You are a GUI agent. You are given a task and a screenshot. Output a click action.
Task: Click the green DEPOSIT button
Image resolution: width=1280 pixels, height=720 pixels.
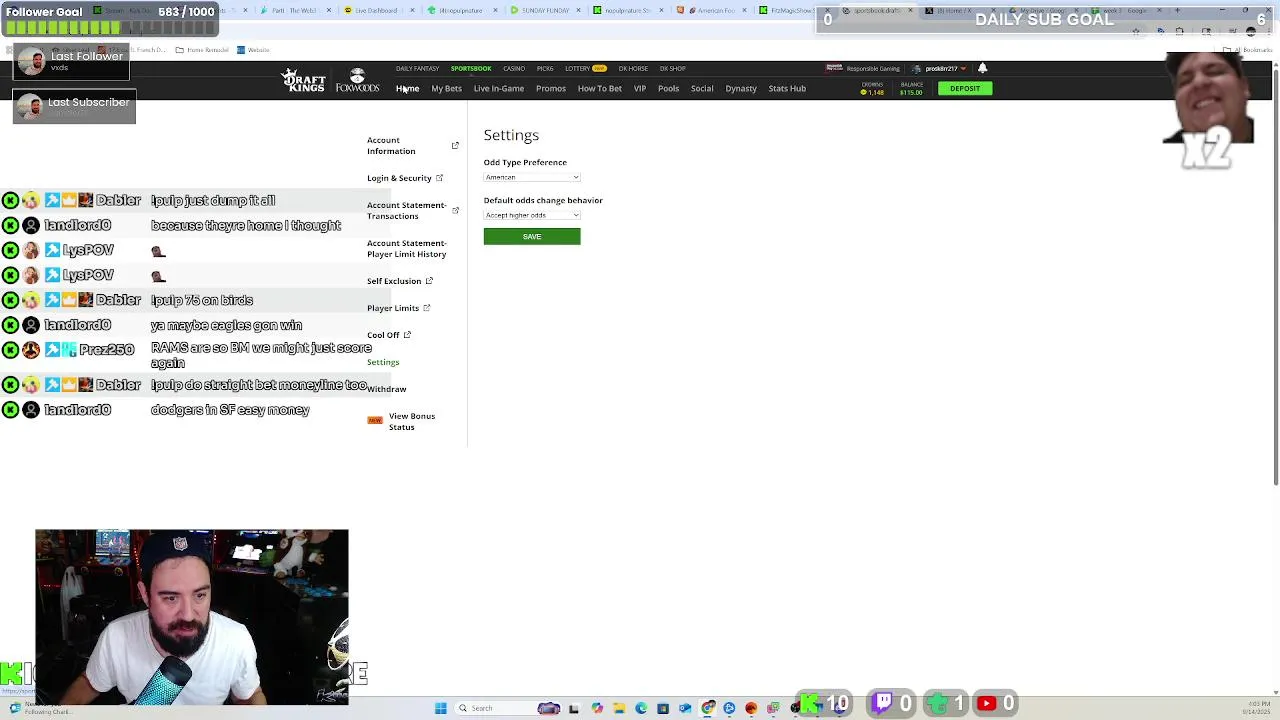pyautogui.click(x=965, y=88)
